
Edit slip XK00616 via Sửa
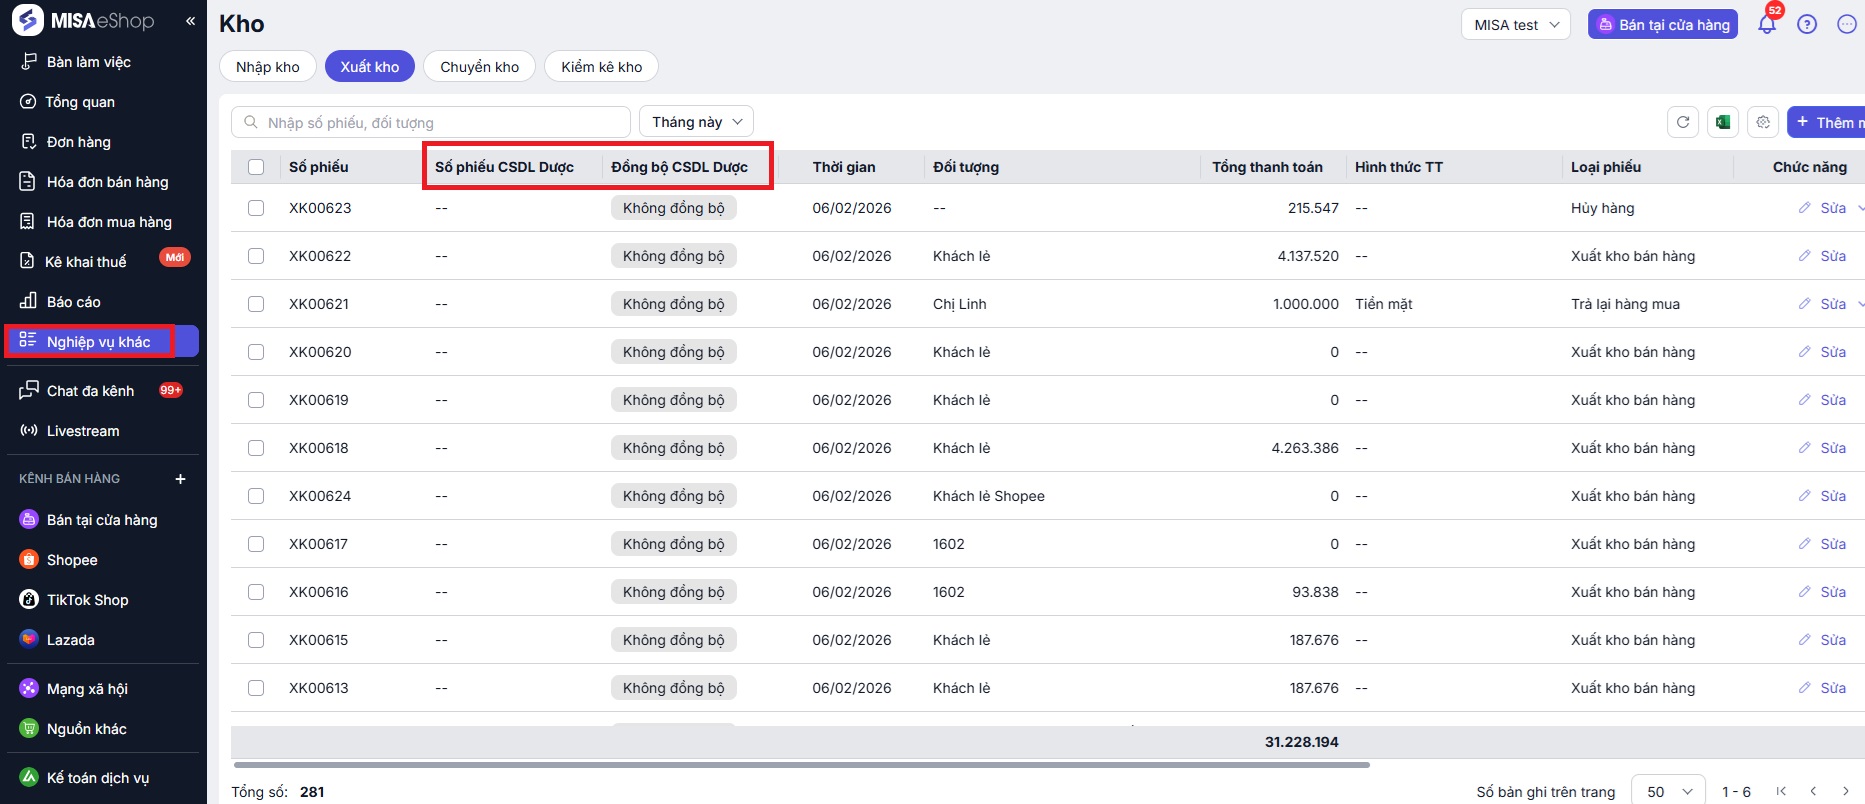pyautogui.click(x=1822, y=592)
